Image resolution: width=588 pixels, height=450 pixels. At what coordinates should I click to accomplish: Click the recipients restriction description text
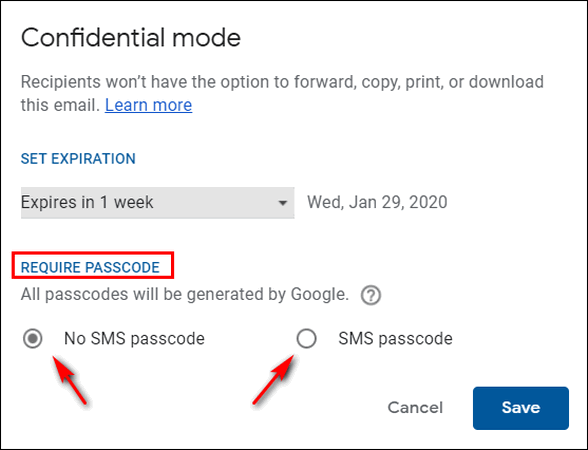[282, 93]
